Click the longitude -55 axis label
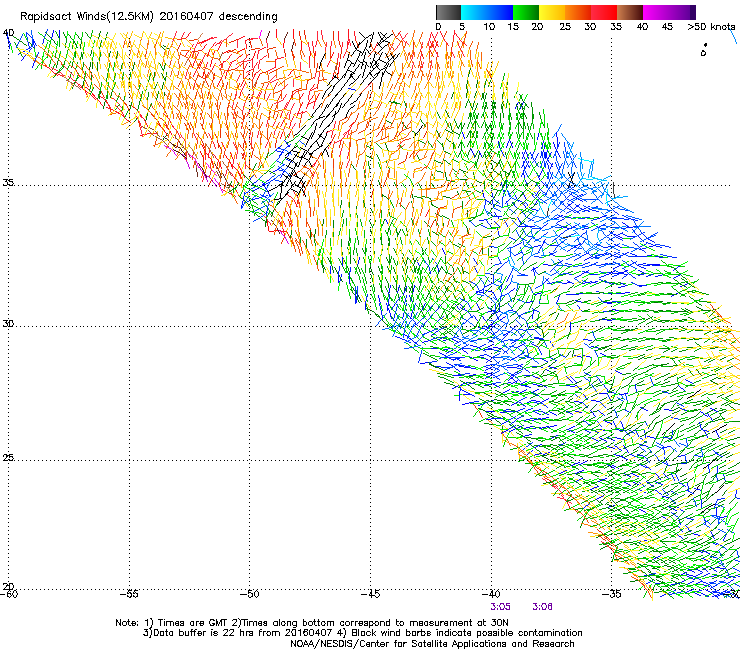Viewport: 740px width, 650px height. click(129, 594)
